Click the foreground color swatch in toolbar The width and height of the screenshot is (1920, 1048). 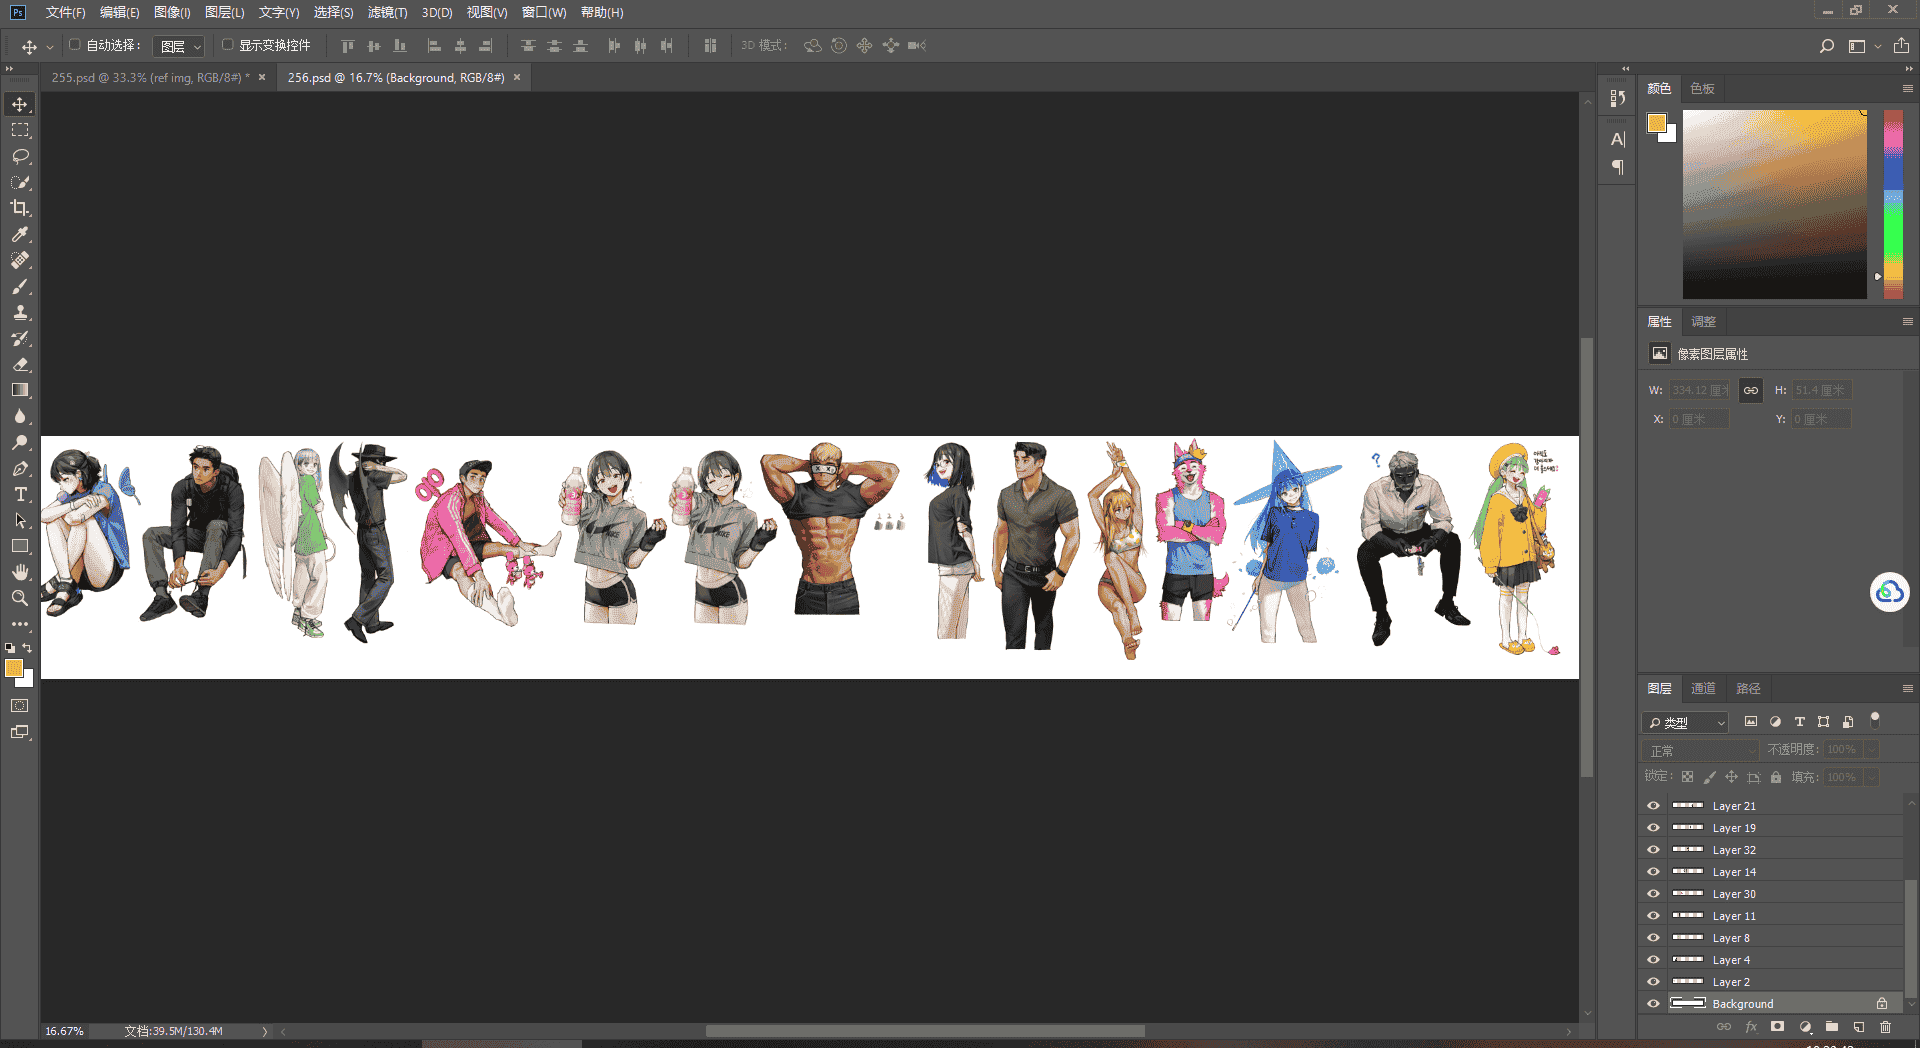click(14, 669)
